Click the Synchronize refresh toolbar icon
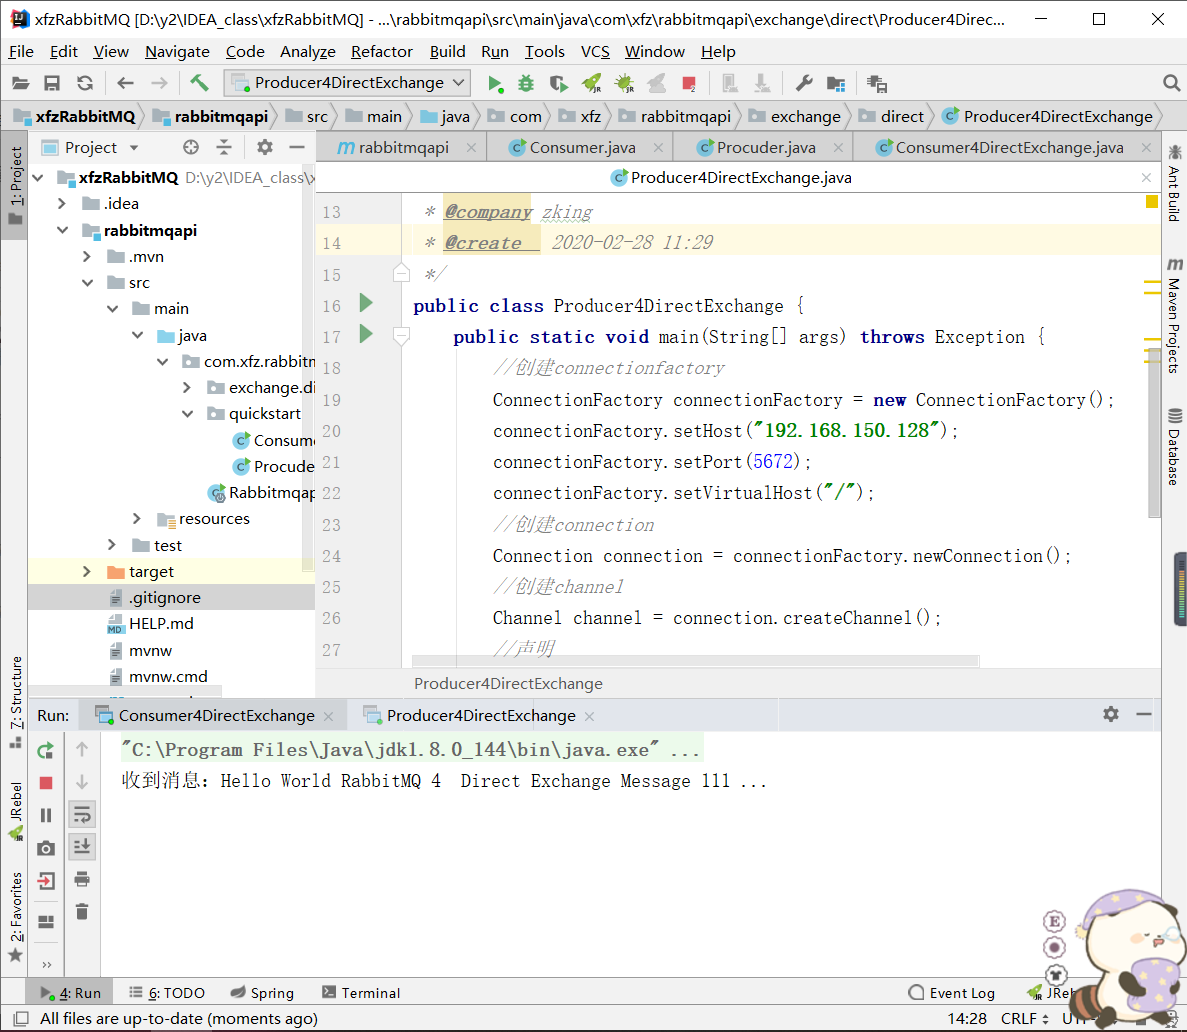Viewport: 1187px width, 1032px height. (x=85, y=83)
